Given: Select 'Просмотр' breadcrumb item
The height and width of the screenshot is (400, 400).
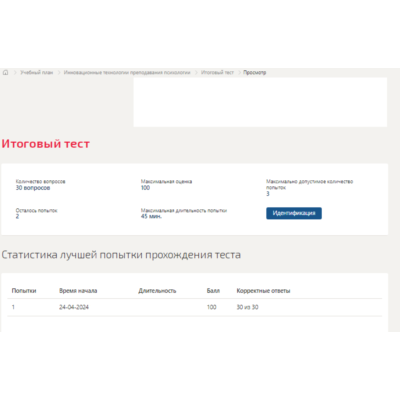Looking at the screenshot, I should click(x=255, y=72).
